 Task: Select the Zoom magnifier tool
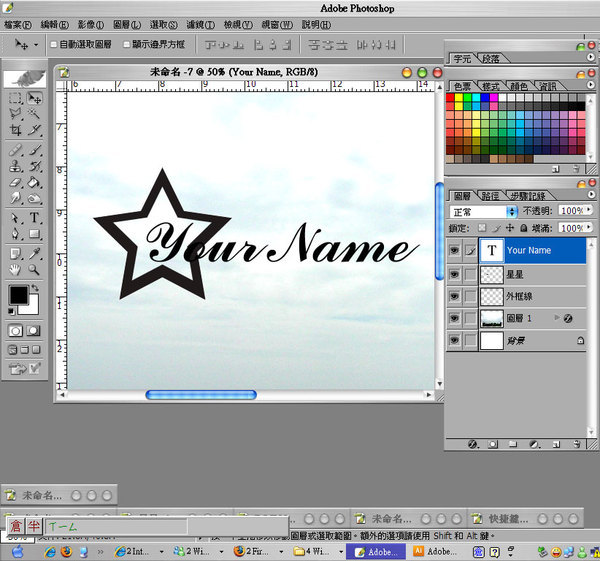(x=35, y=269)
